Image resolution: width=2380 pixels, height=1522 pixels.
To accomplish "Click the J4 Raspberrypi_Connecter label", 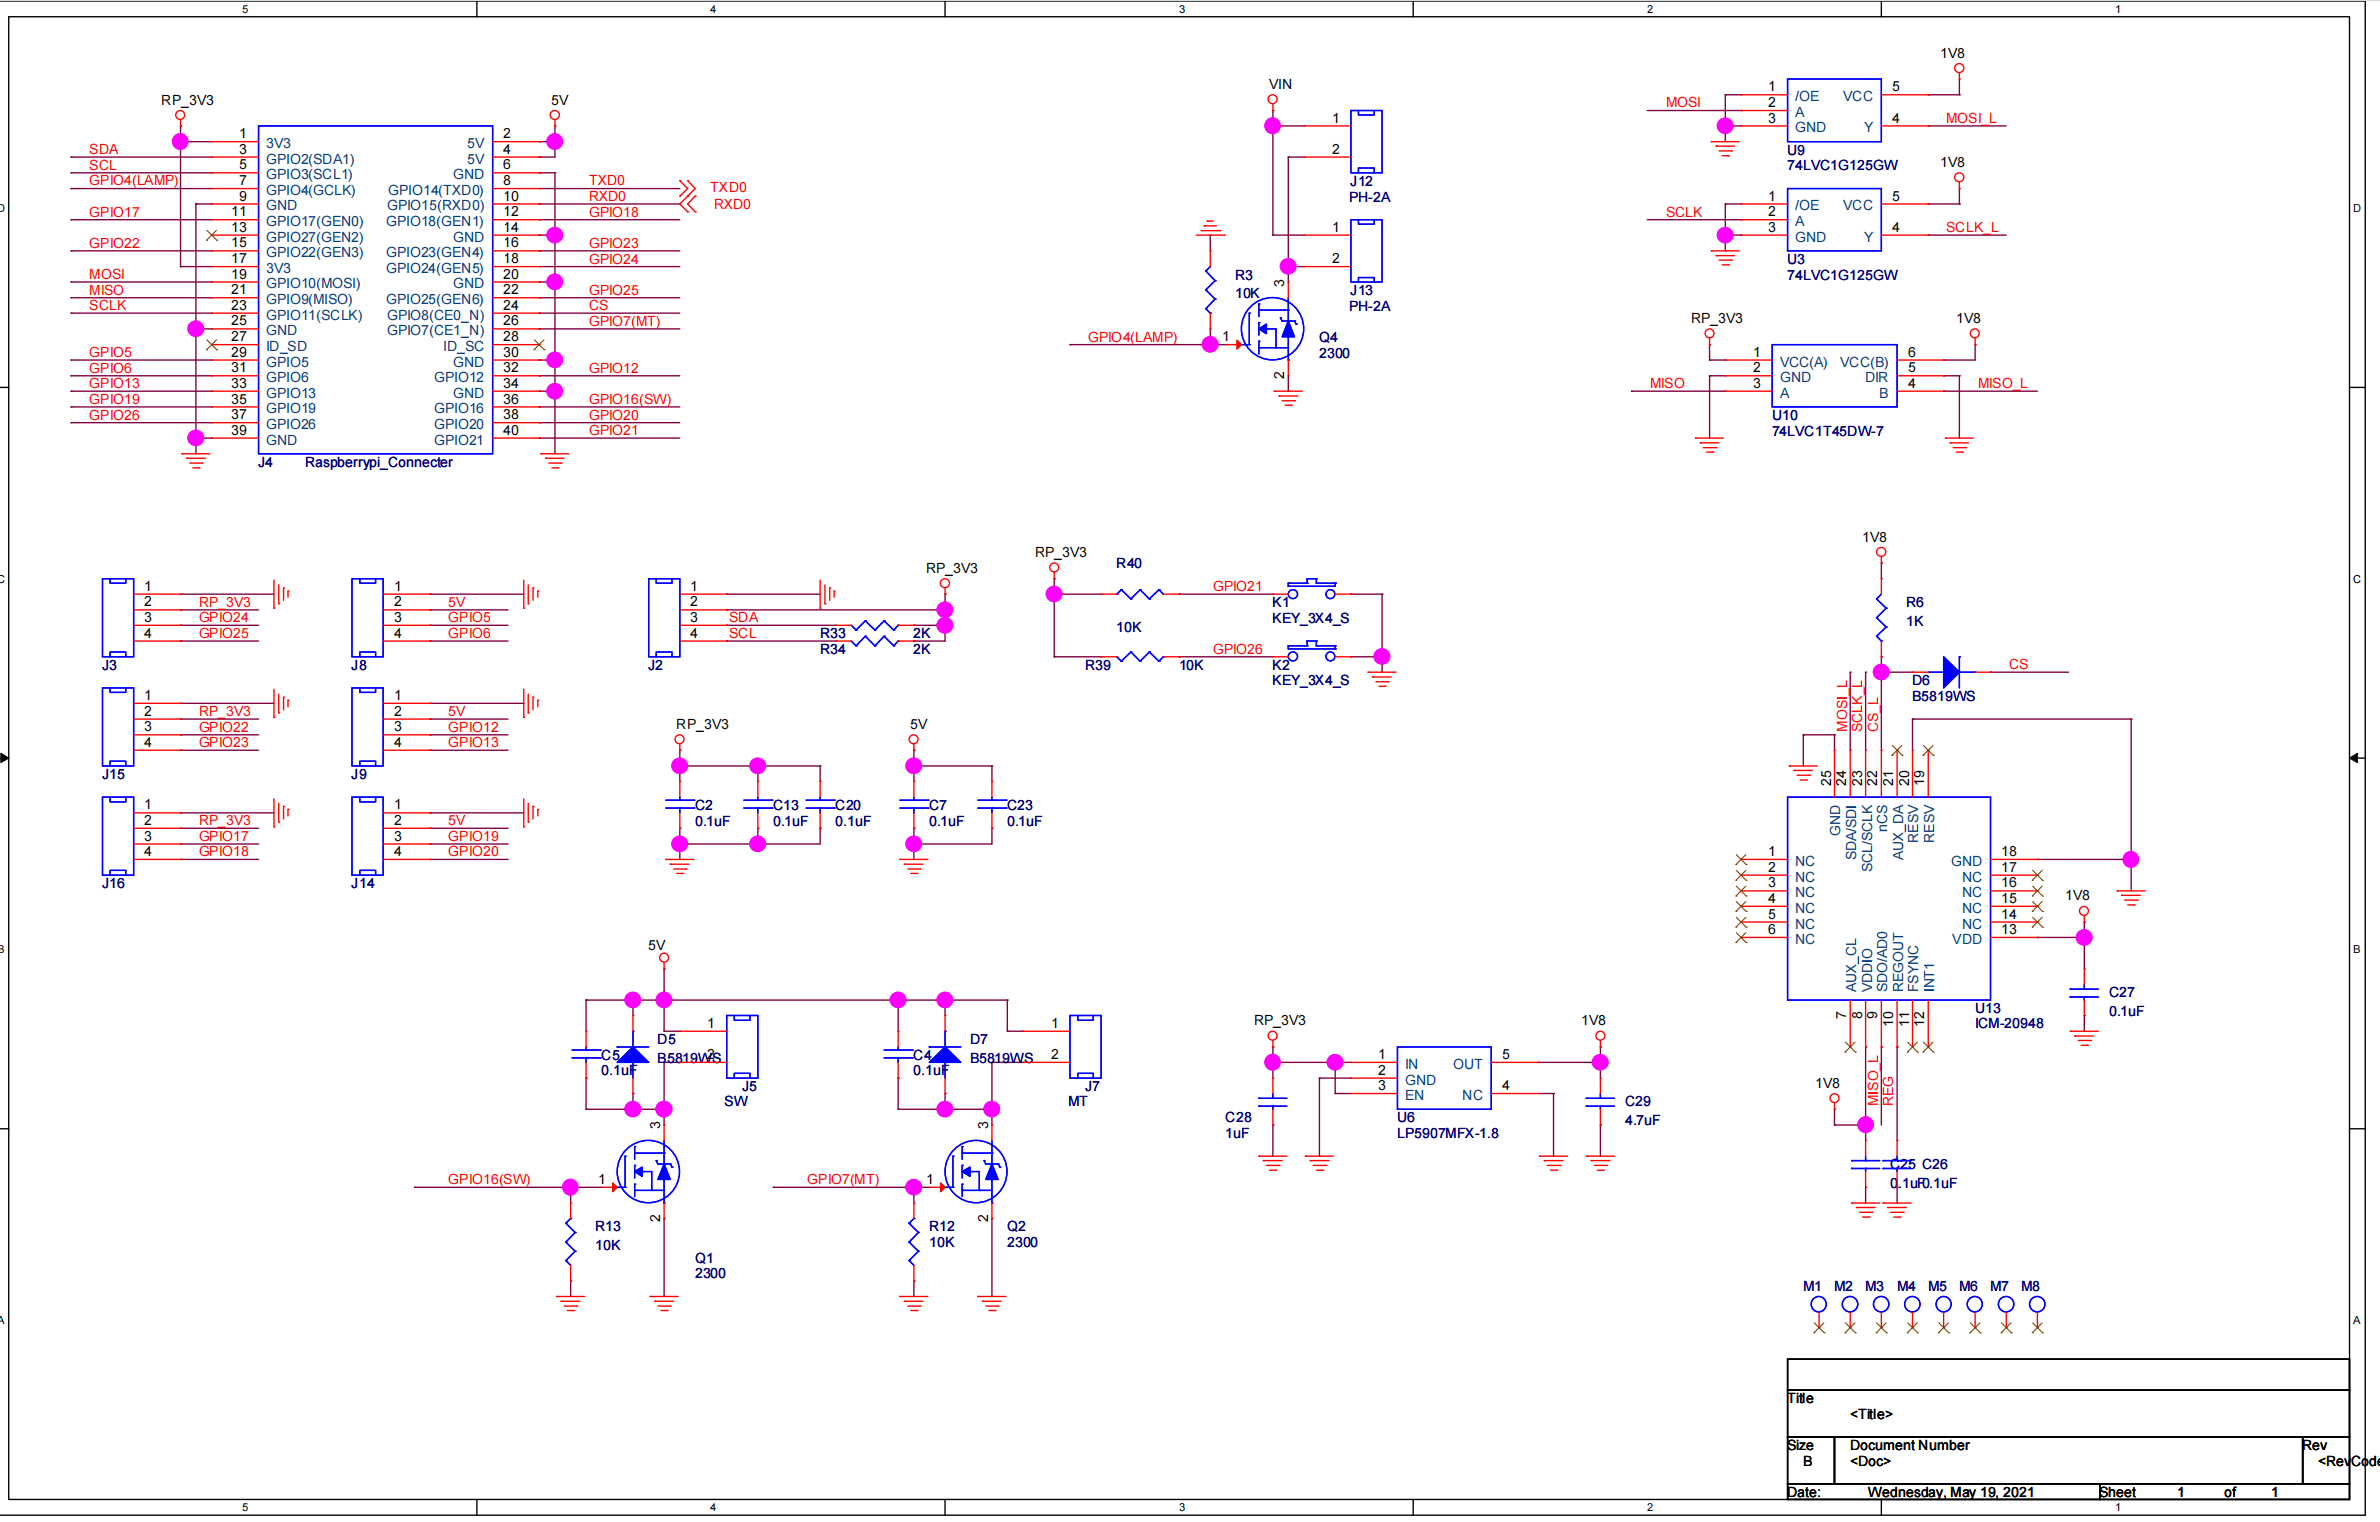I will [x=378, y=462].
